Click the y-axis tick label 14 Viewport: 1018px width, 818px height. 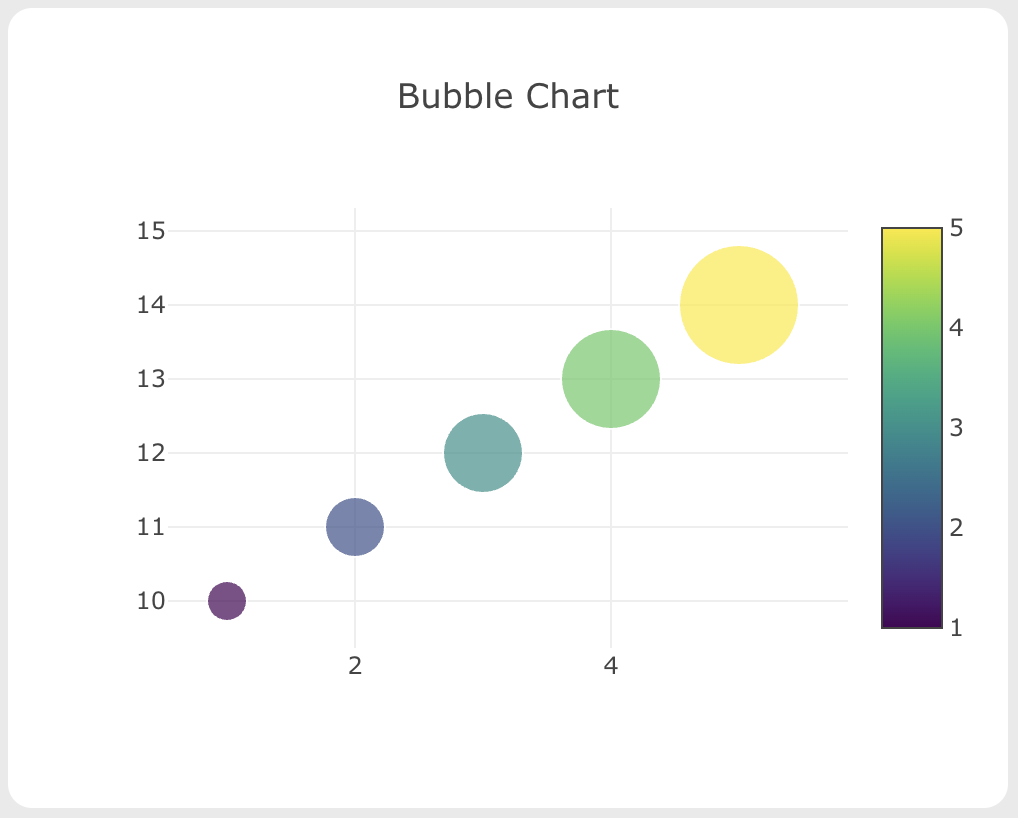(x=150, y=305)
